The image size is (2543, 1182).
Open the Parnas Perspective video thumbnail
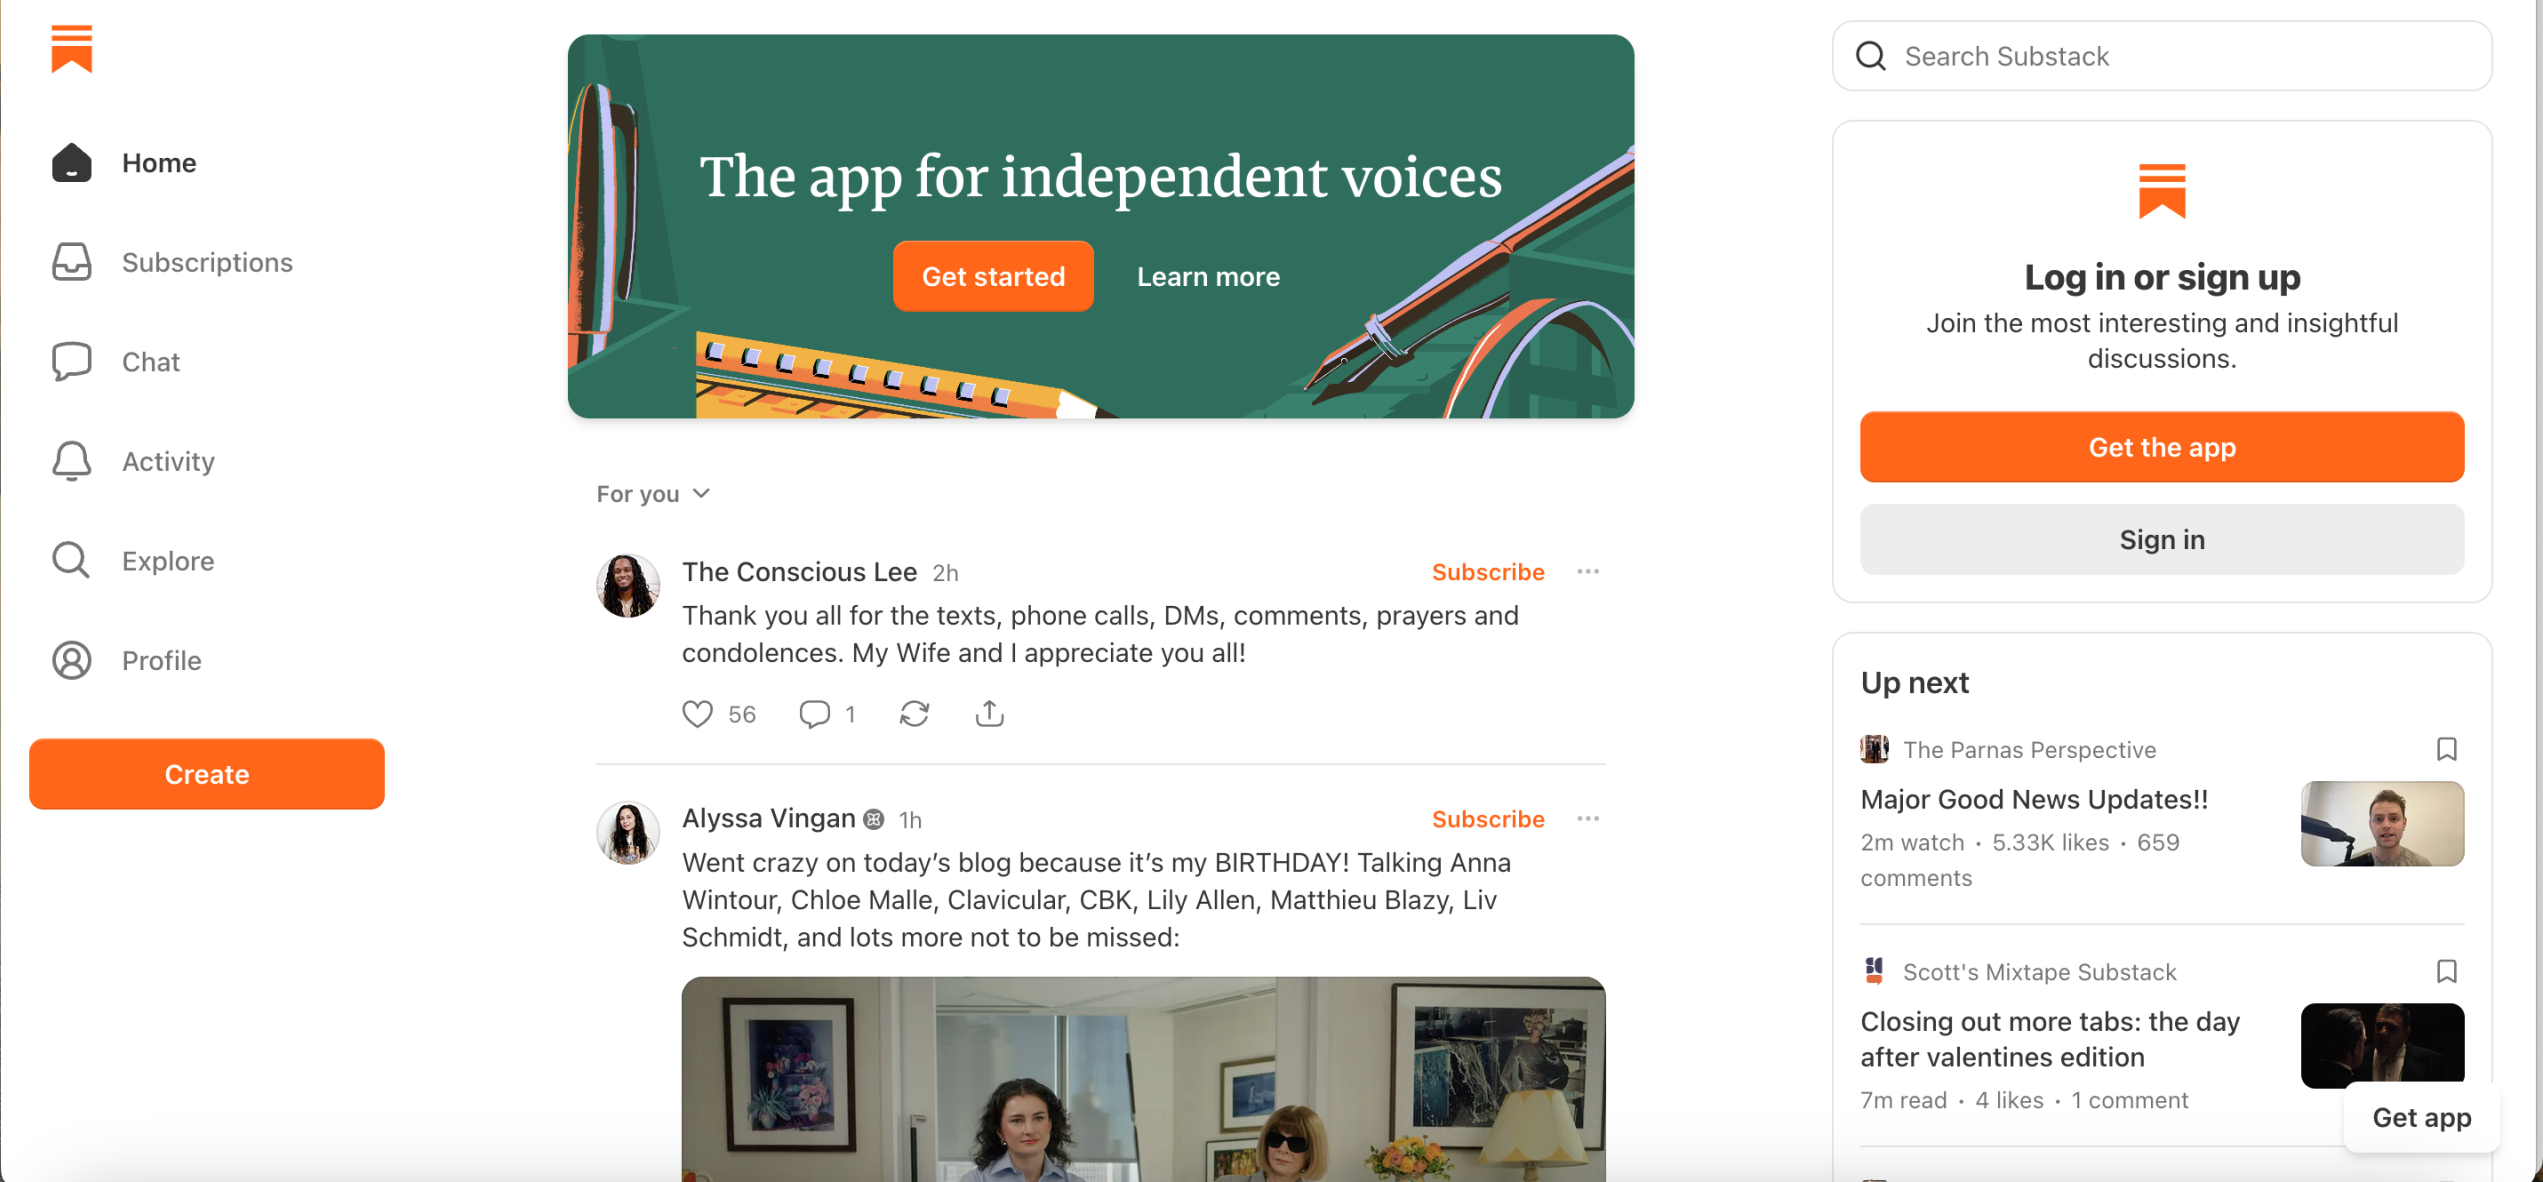pos(2382,824)
